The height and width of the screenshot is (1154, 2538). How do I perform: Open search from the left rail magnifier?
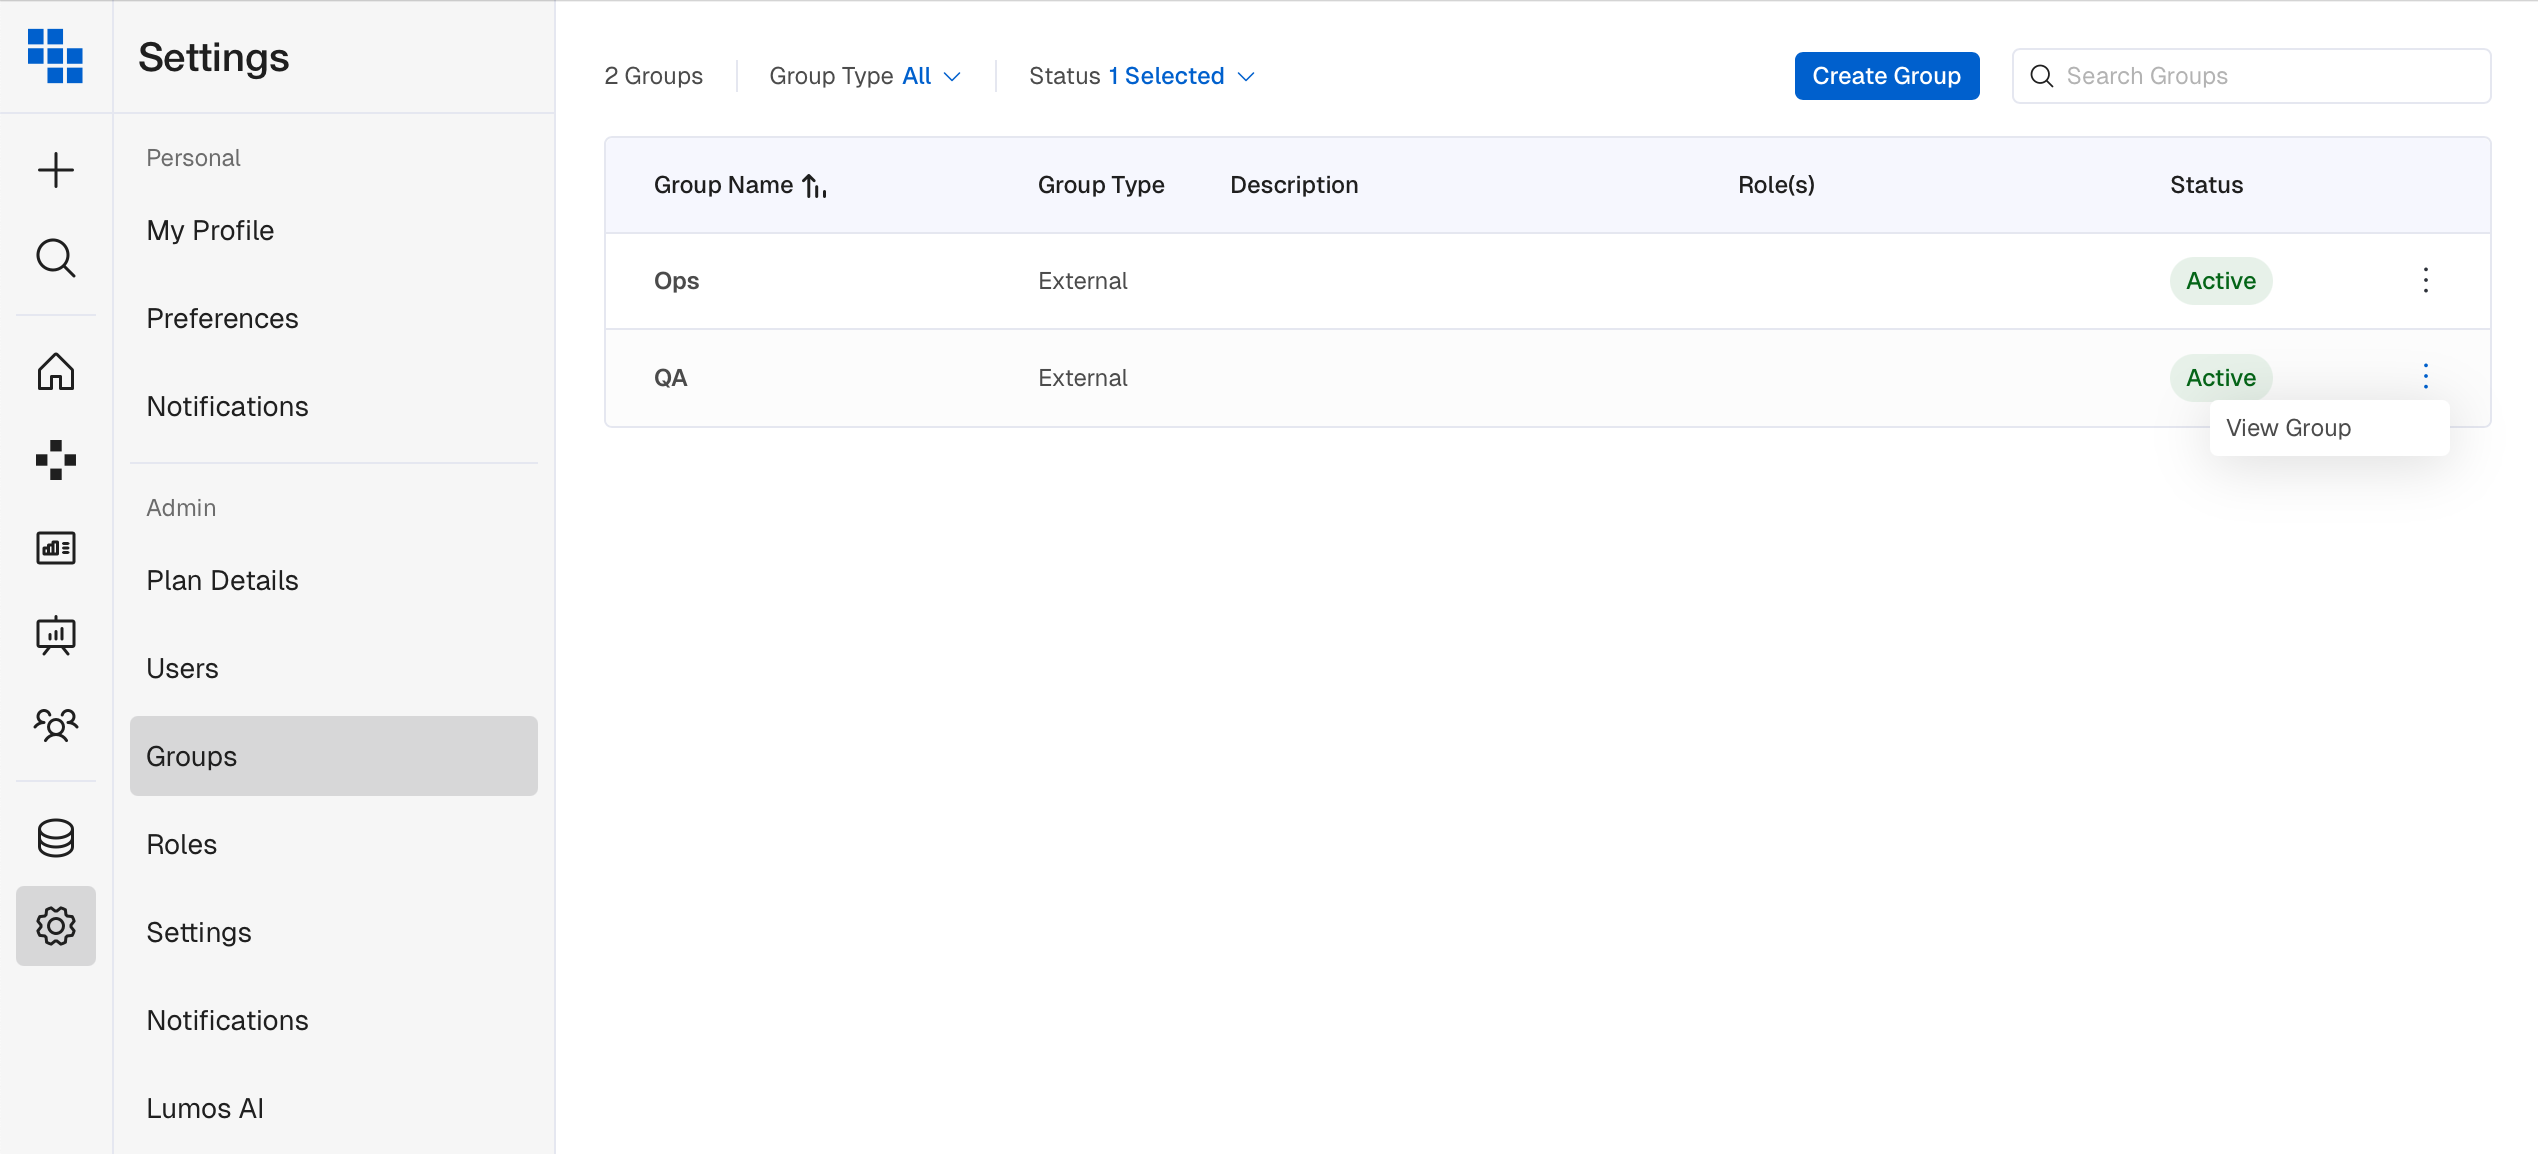56,258
